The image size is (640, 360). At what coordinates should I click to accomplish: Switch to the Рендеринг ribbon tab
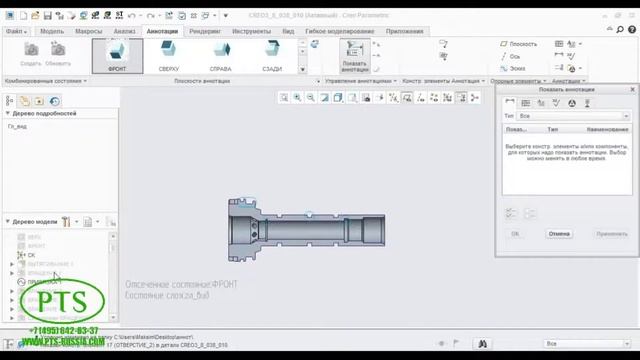coord(205,31)
